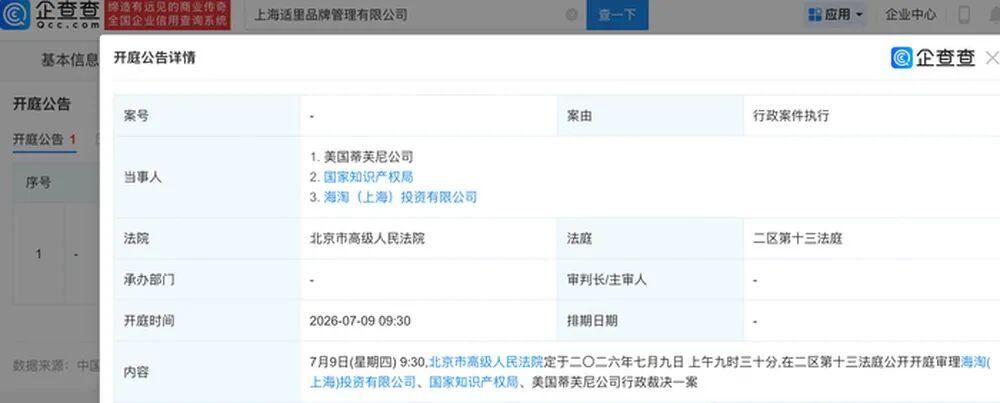The height and width of the screenshot is (403, 1000).
Task: Click the 行政案件执行 case cause value
Action: click(x=791, y=116)
